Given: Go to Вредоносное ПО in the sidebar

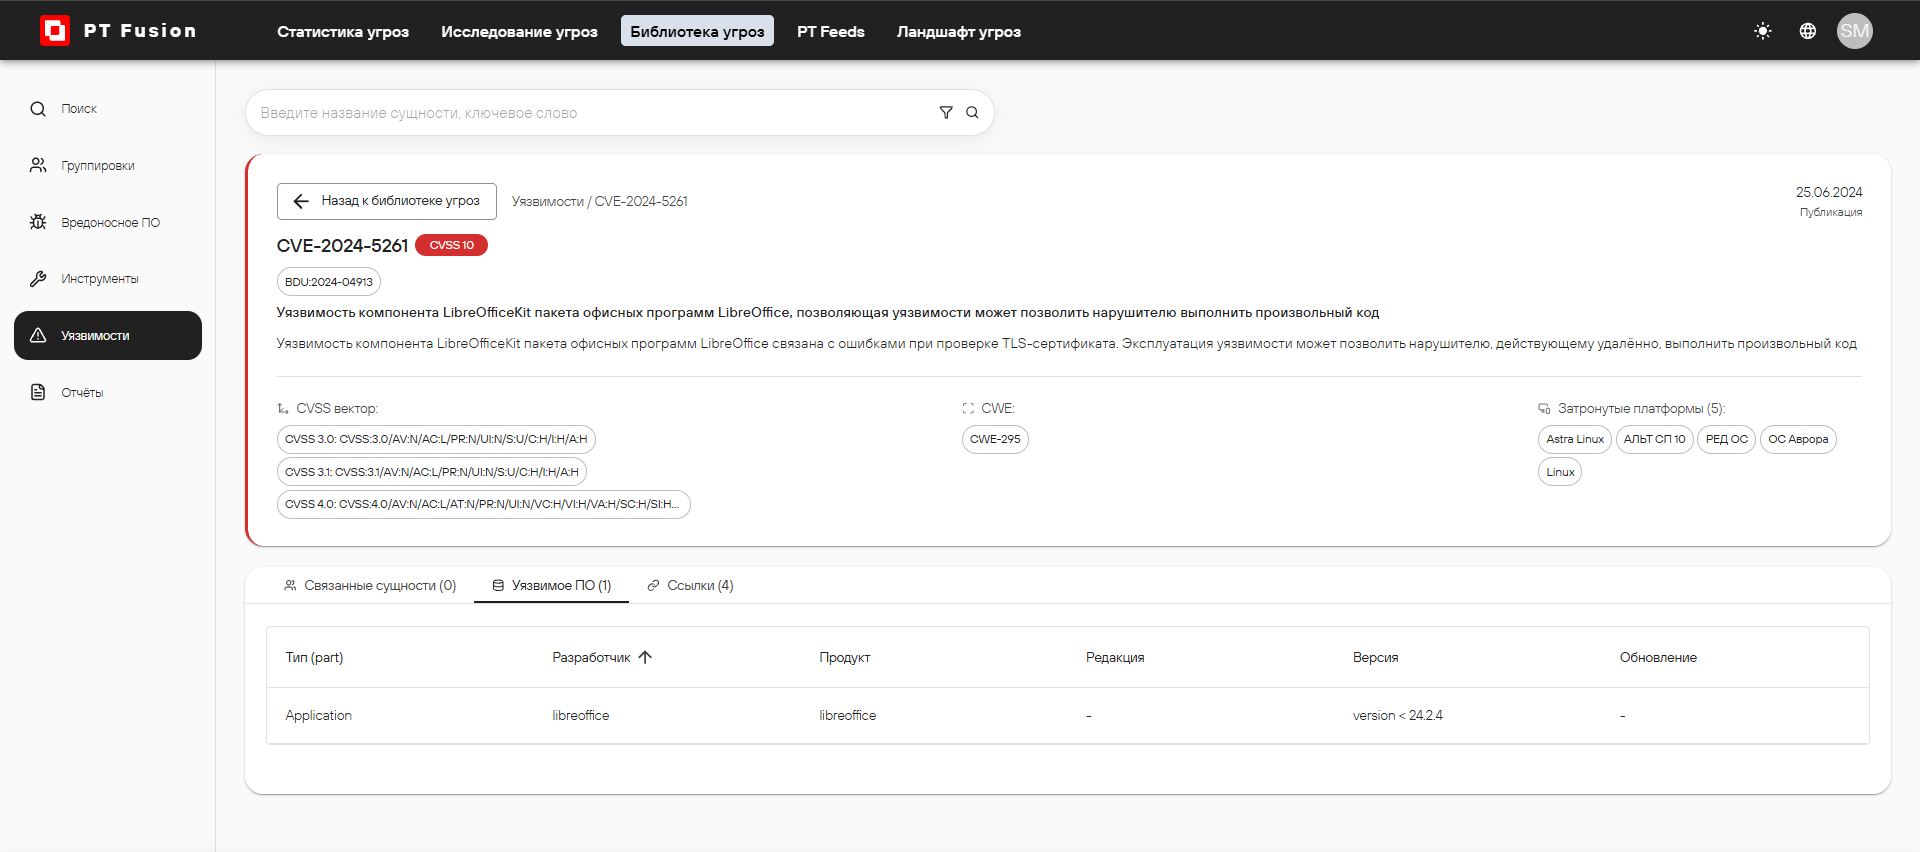Looking at the screenshot, I should coord(110,223).
